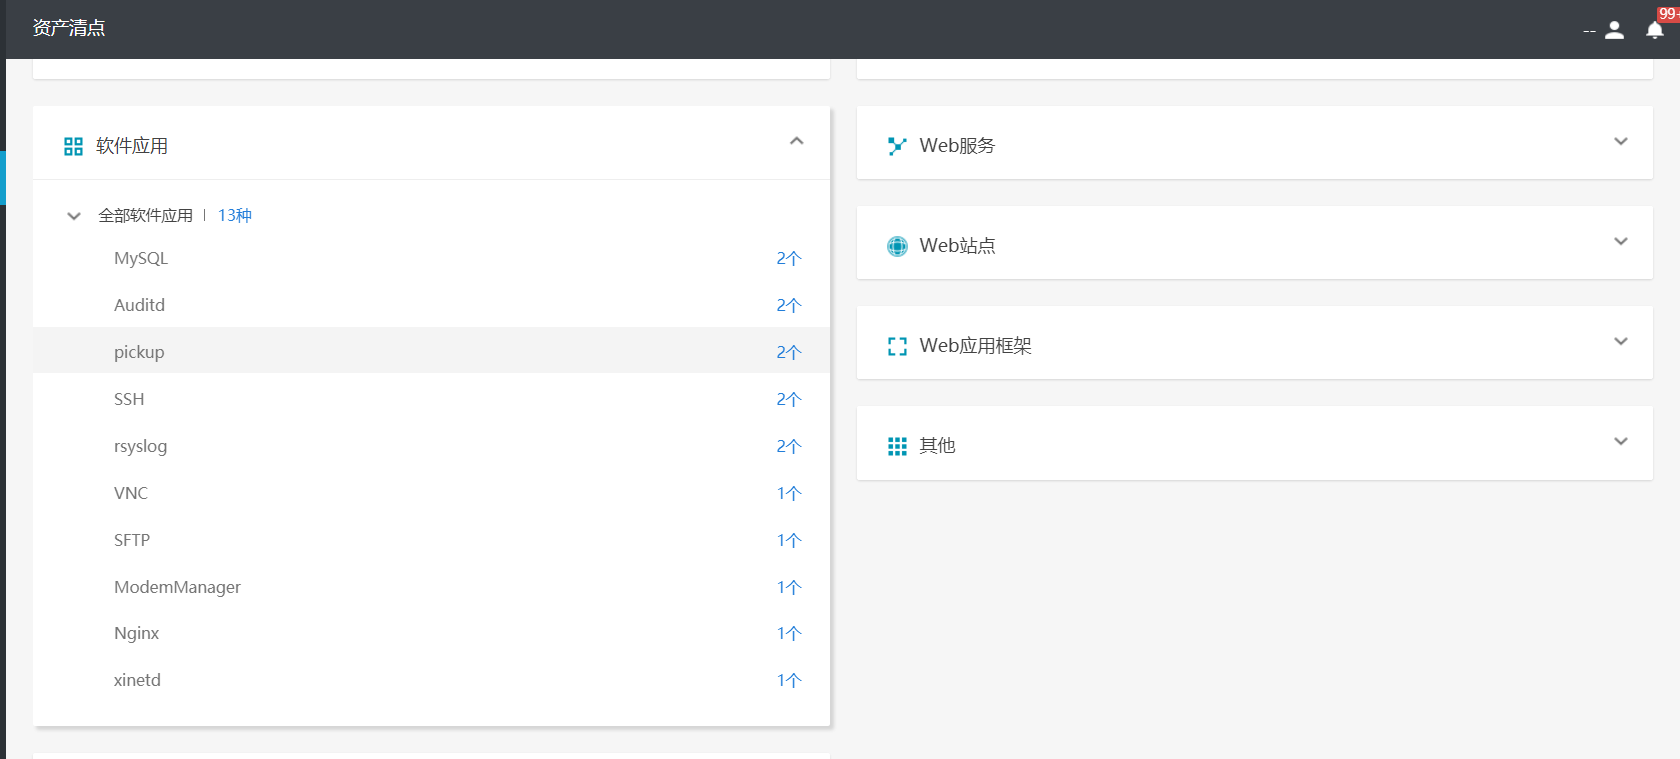
Task: Open notifications bell icon
Action: [1655, 30]
